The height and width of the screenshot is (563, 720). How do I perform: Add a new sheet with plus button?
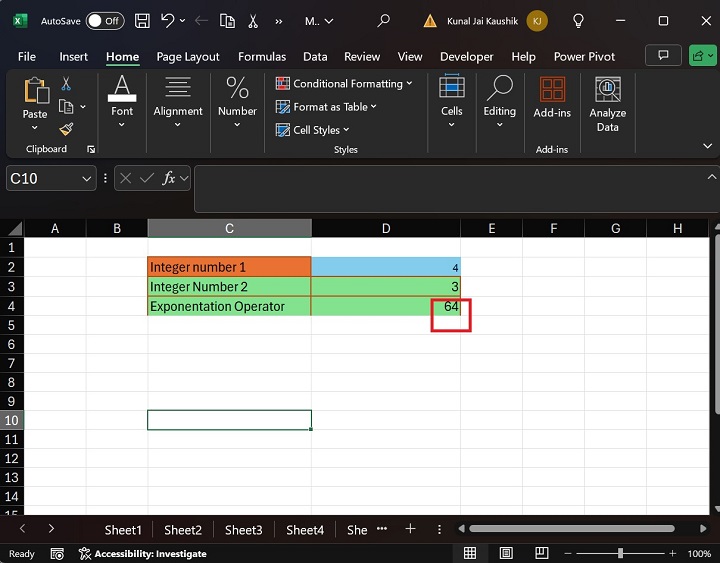410,529
